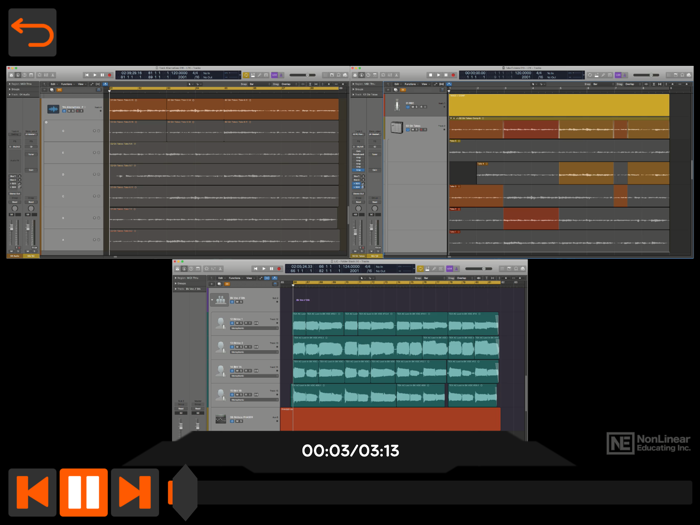The height and width of the screenshot is (525, 700).
Task: Click Play in the top-right Logic window
Action: click(438, 75)
